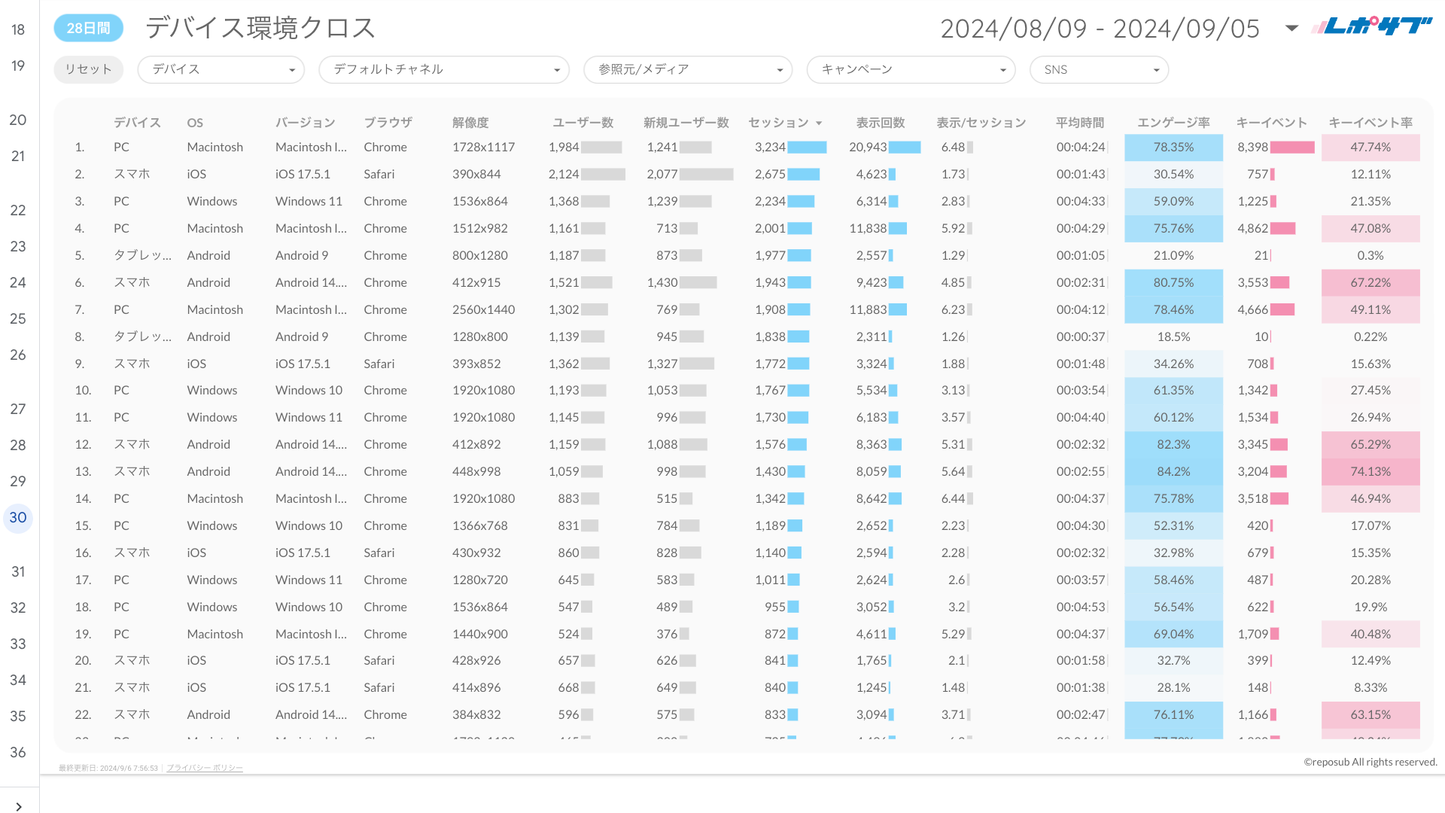This screenshot has height=813, width=1445.
Task: Click the 84.2% engagement rate cell
Action: coord(1173,471)
